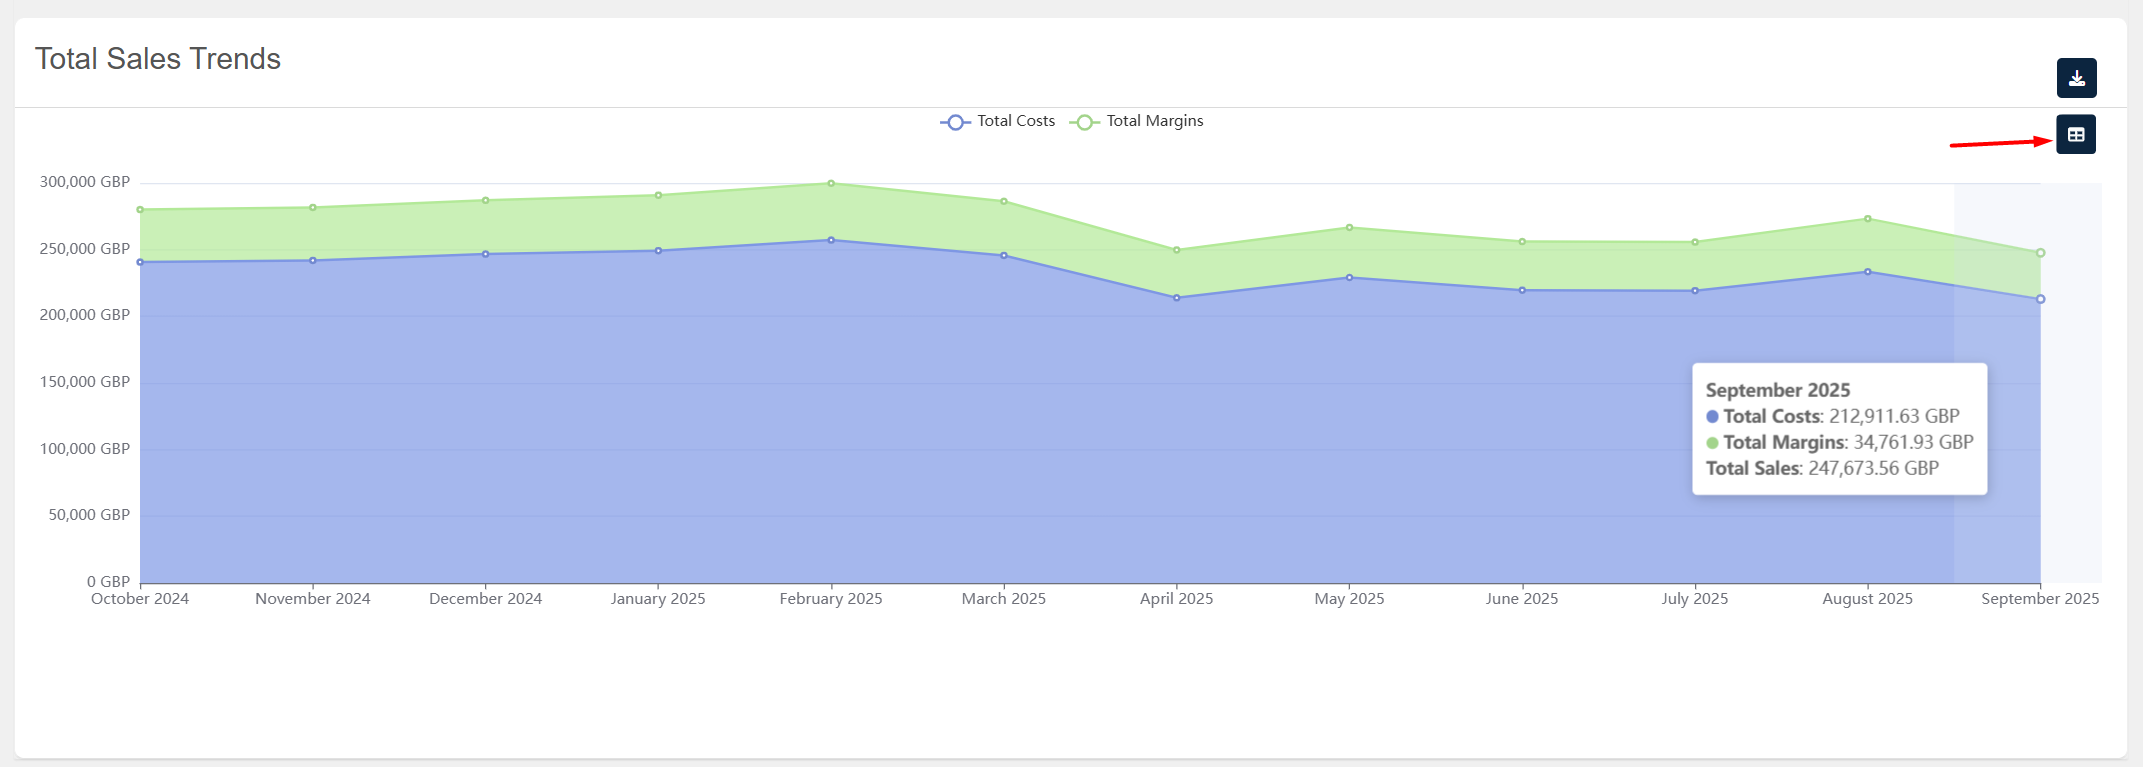Click the May 2025 Total Costs point
This screenshot has width=2143, height=767.
pos(1349,278)
